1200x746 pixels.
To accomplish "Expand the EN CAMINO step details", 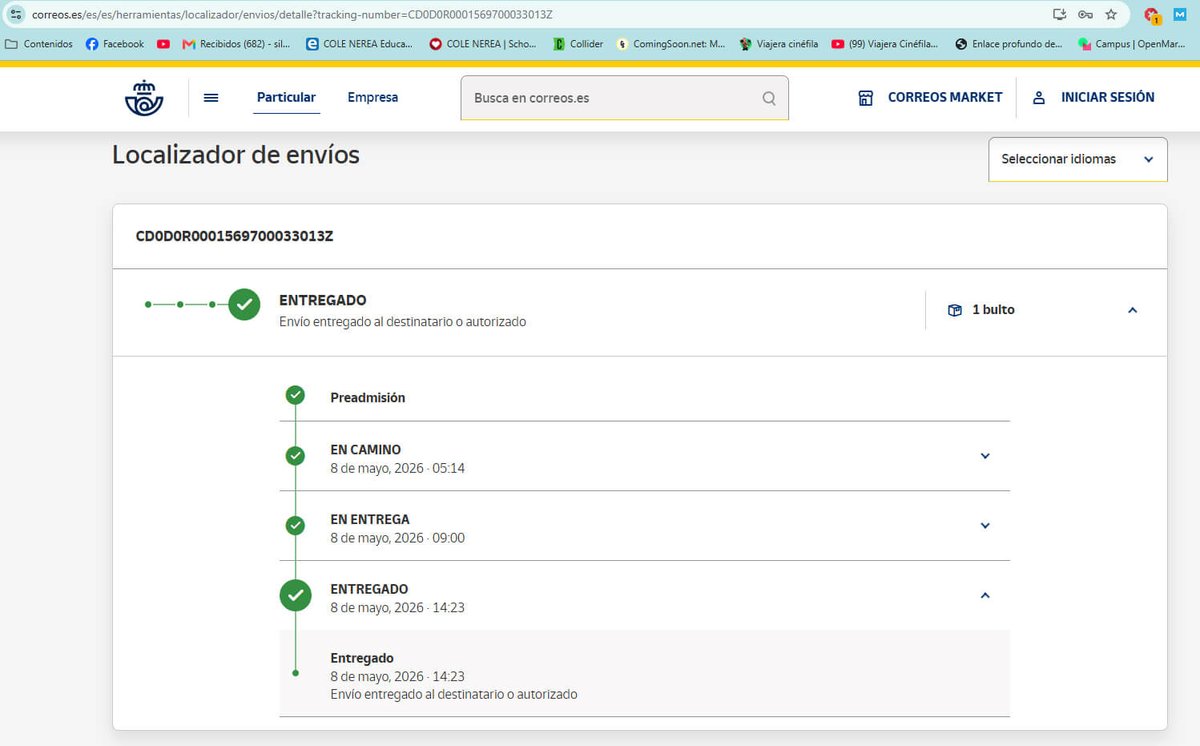I will (985, 456).
